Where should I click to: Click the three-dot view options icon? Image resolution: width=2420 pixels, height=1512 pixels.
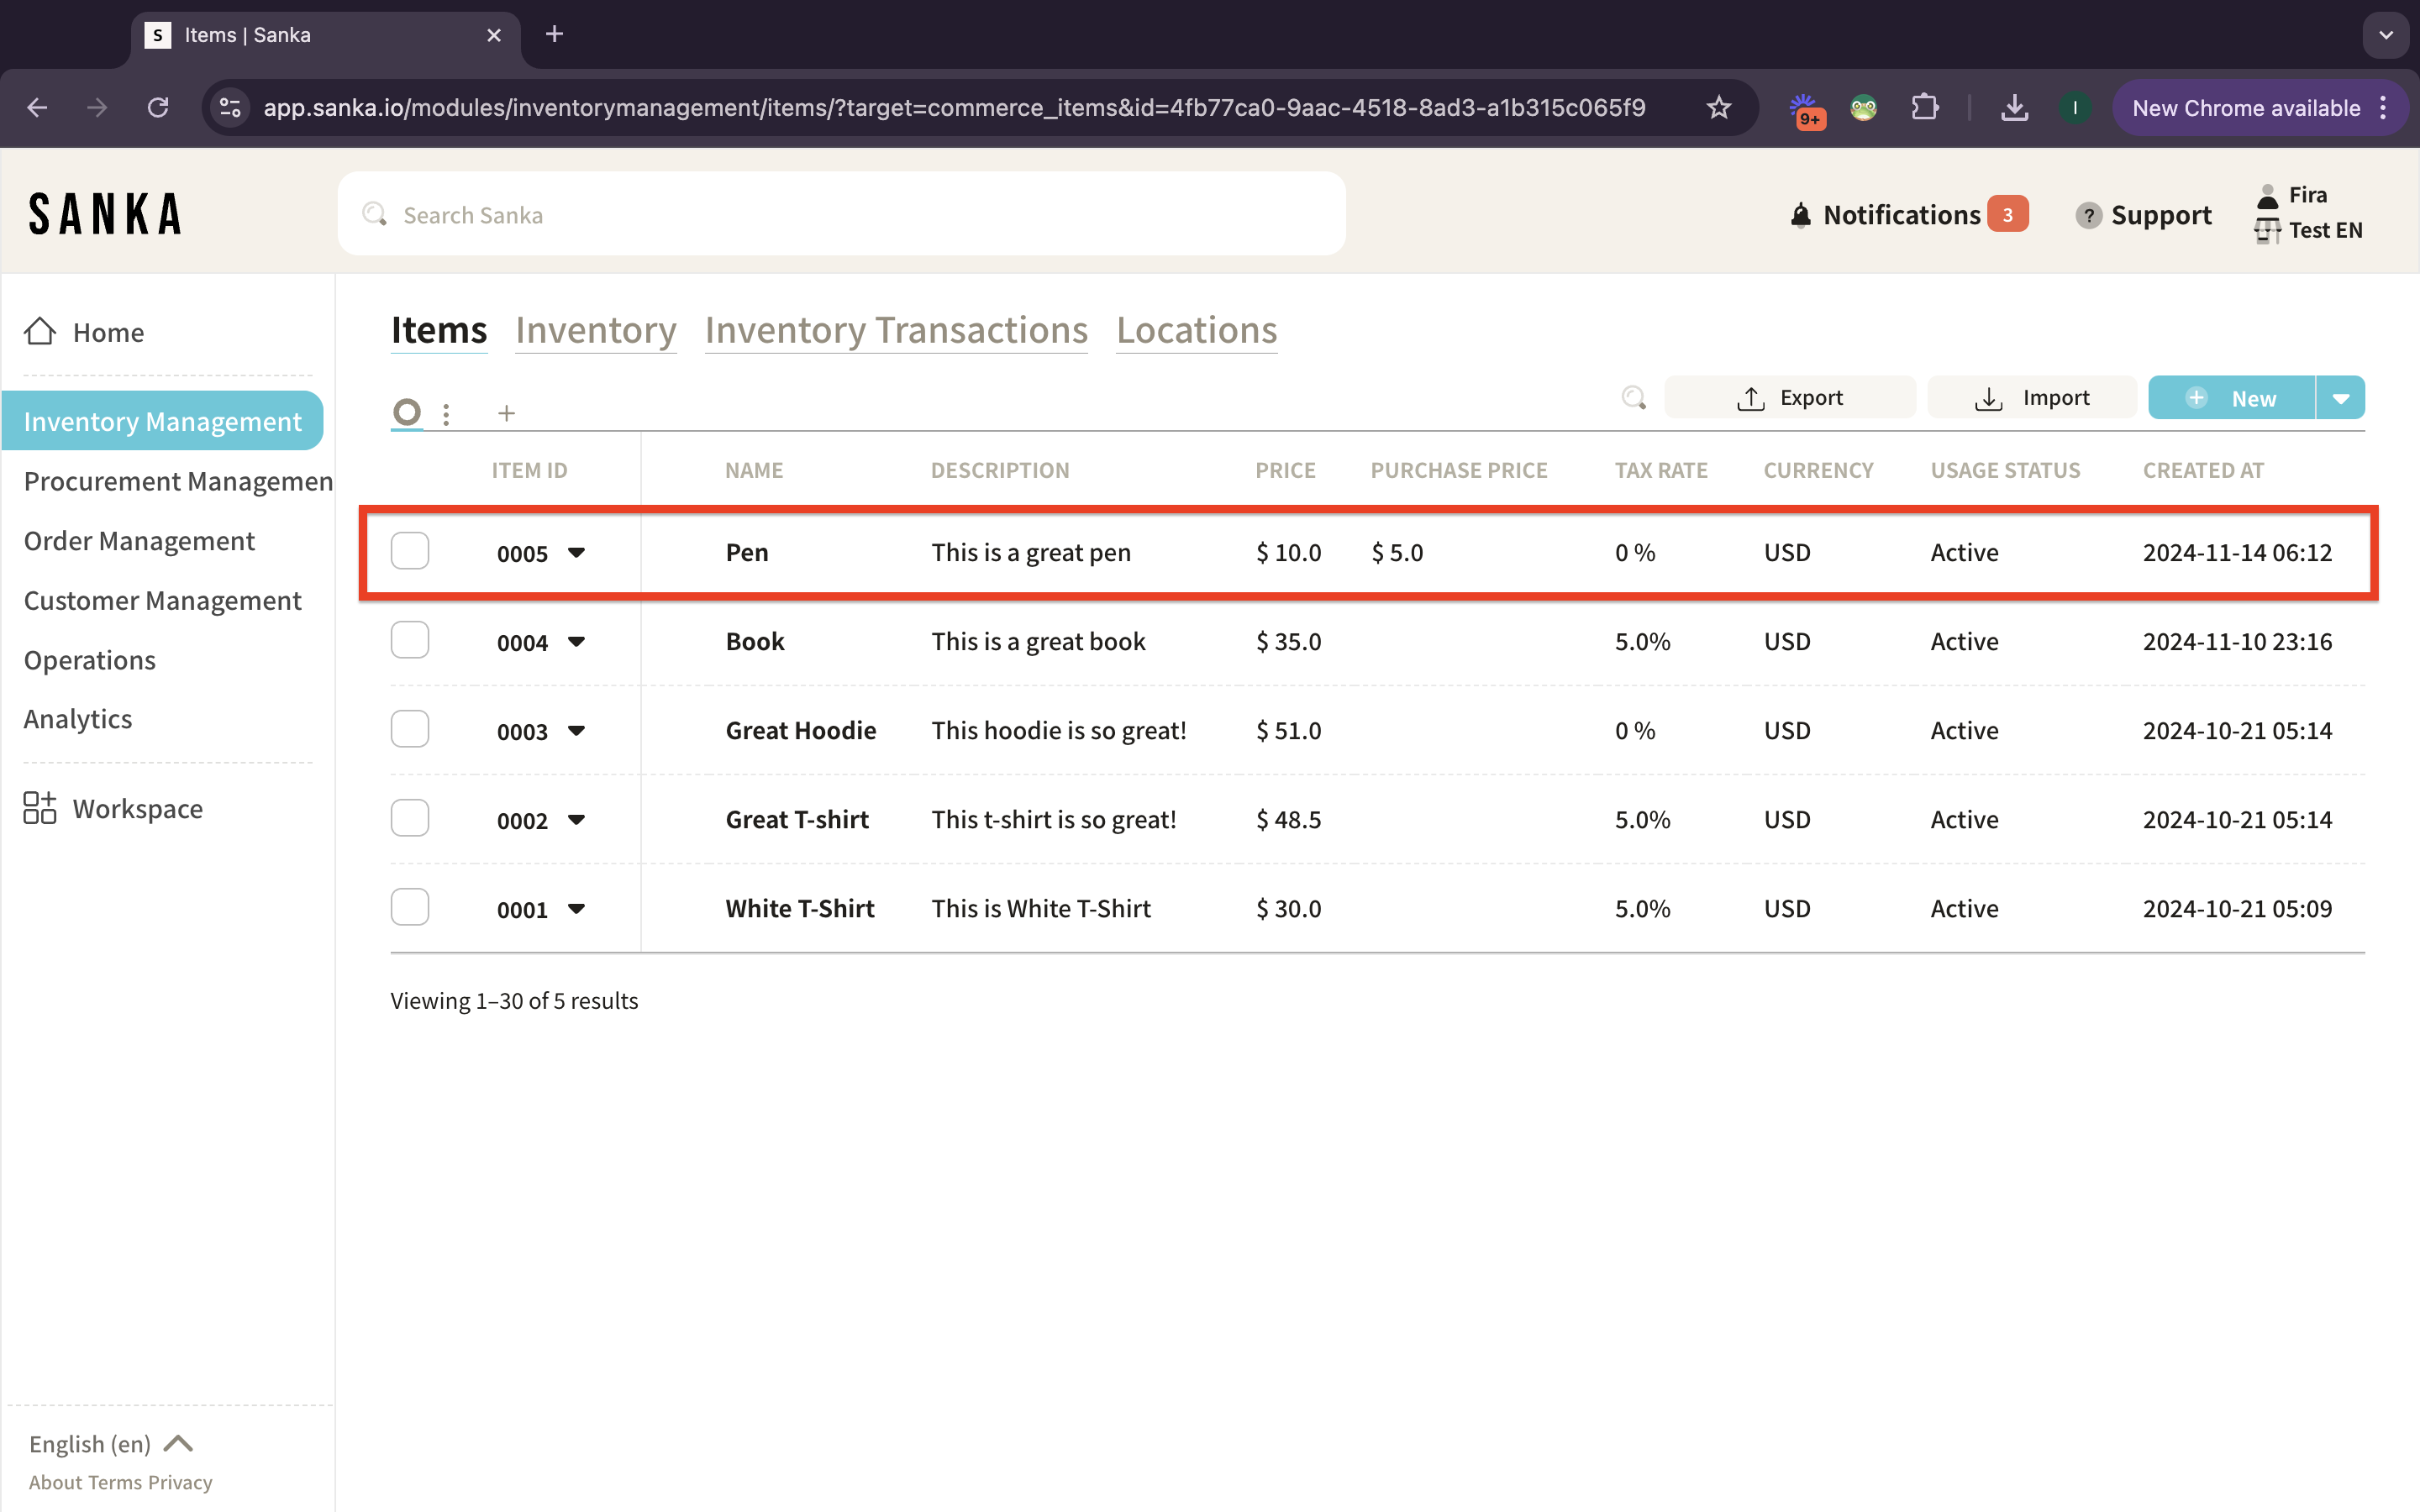tap(446, 413)
